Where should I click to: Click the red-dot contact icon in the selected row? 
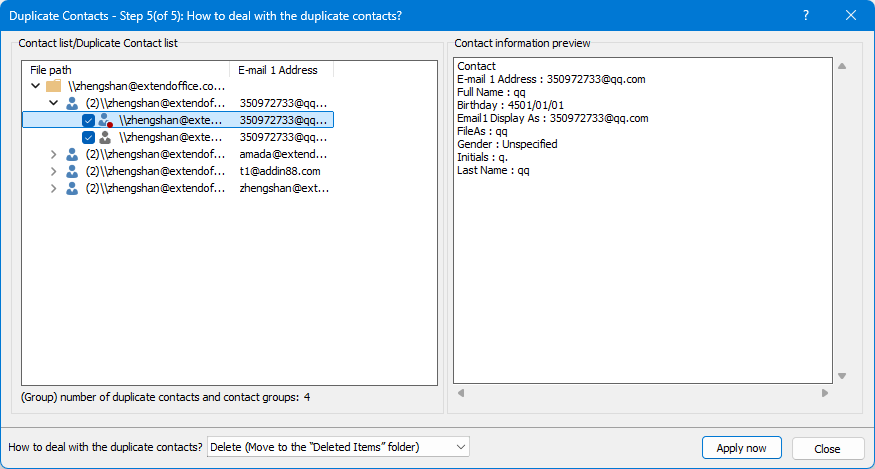(105, 120)
